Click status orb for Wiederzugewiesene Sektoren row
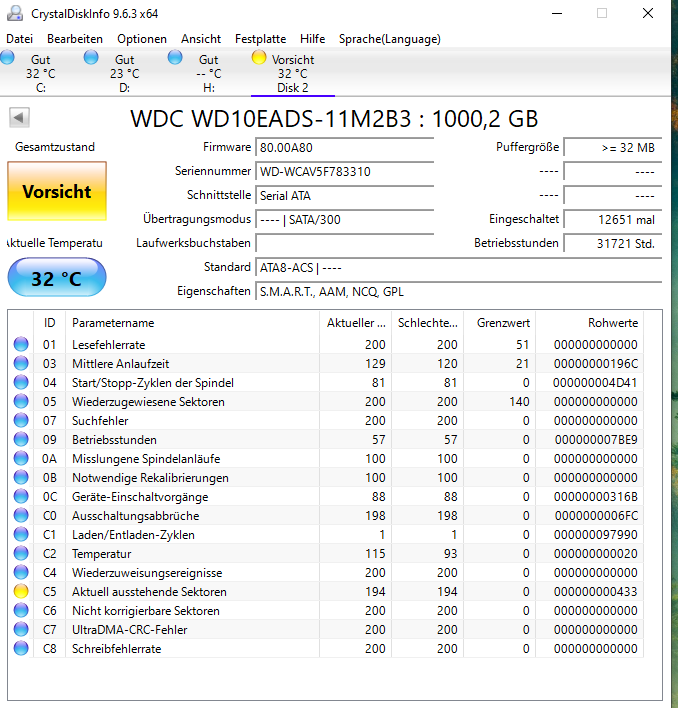Viewport: 678px width, 708px height. [21, 401]
